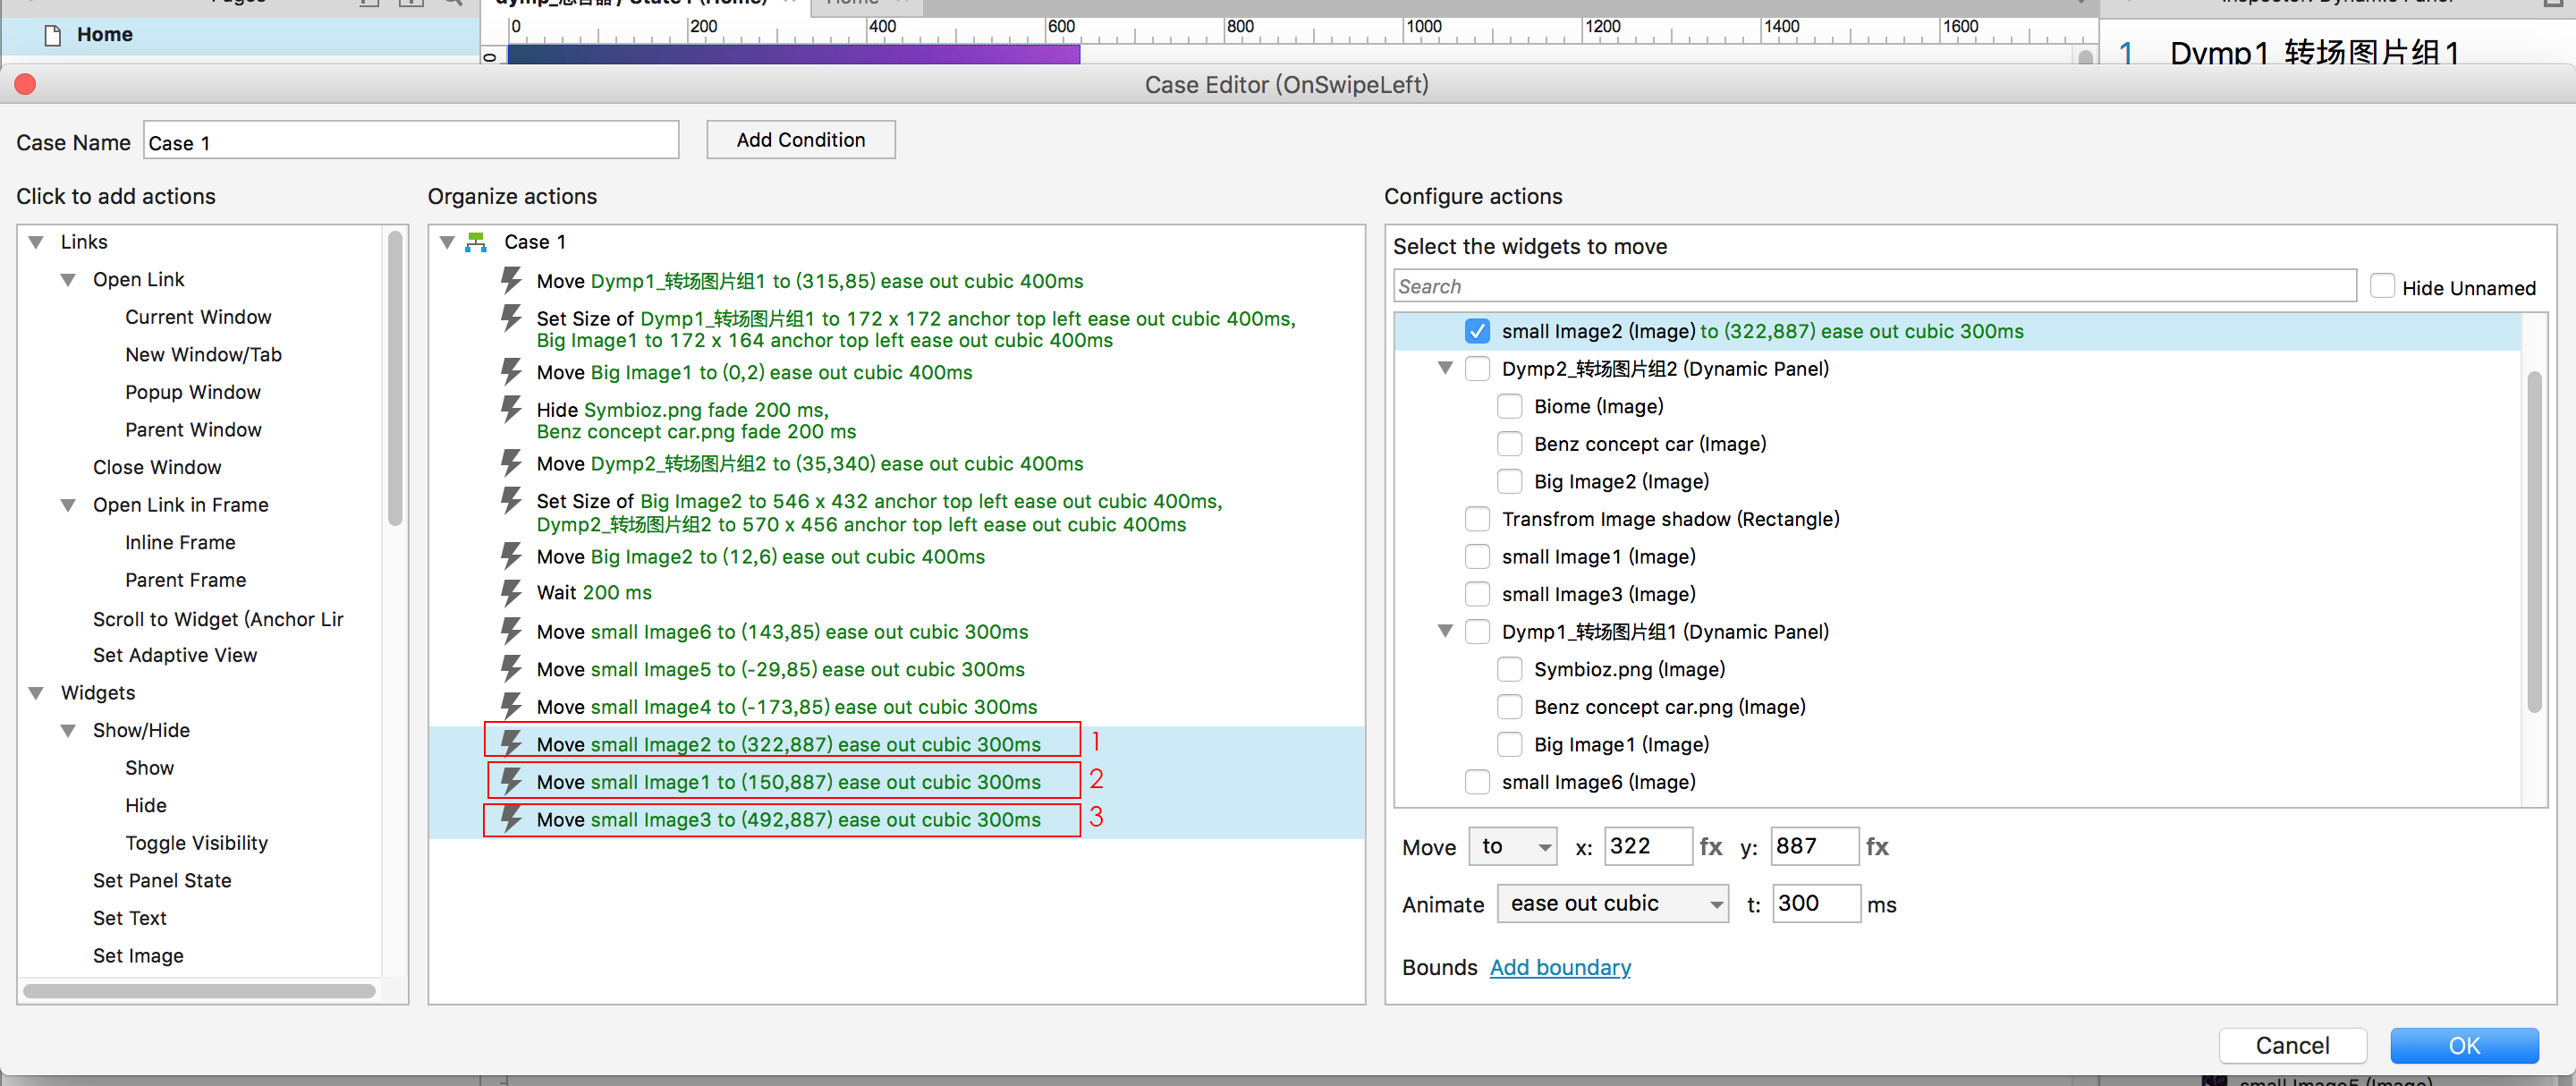
Task: Enable the Hide Unnamed checkbox
Action: click(x=2382, y=287)
